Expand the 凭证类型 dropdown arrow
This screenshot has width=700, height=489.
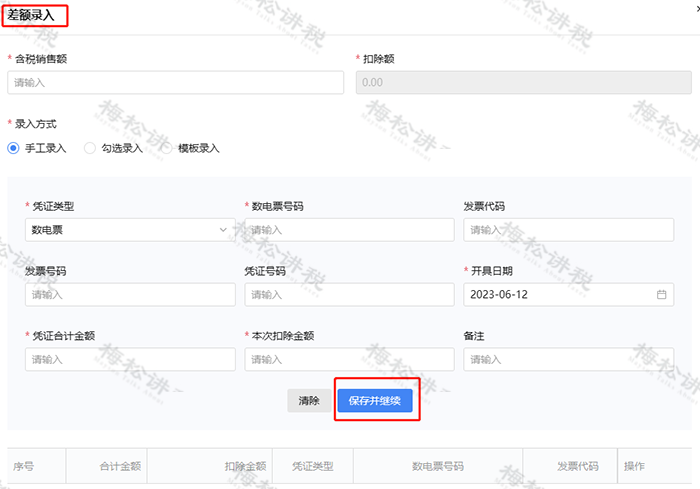click(223, 230)
